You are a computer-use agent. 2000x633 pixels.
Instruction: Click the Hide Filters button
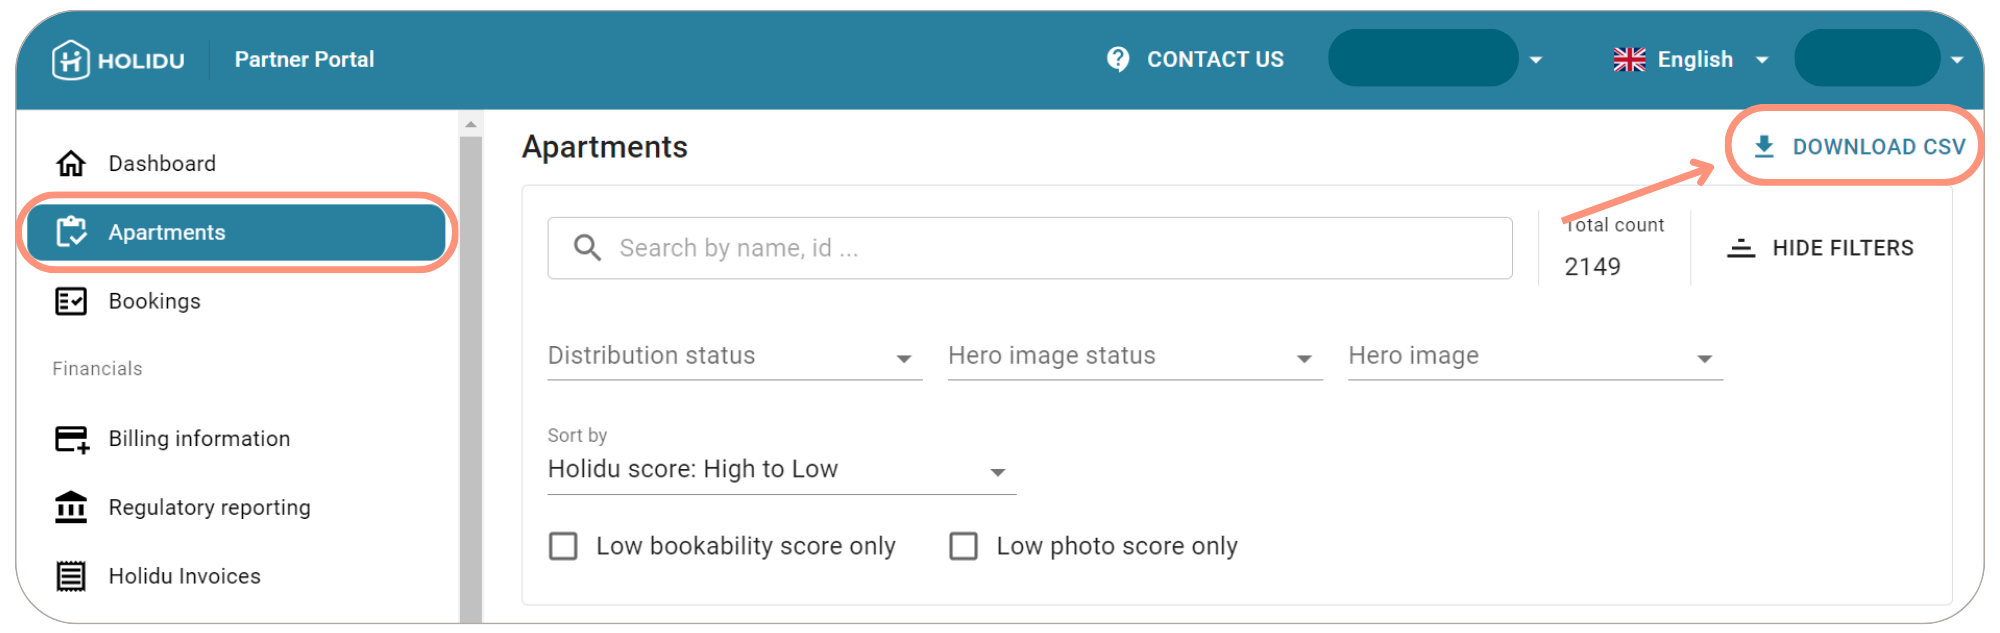pos(1820,248)
